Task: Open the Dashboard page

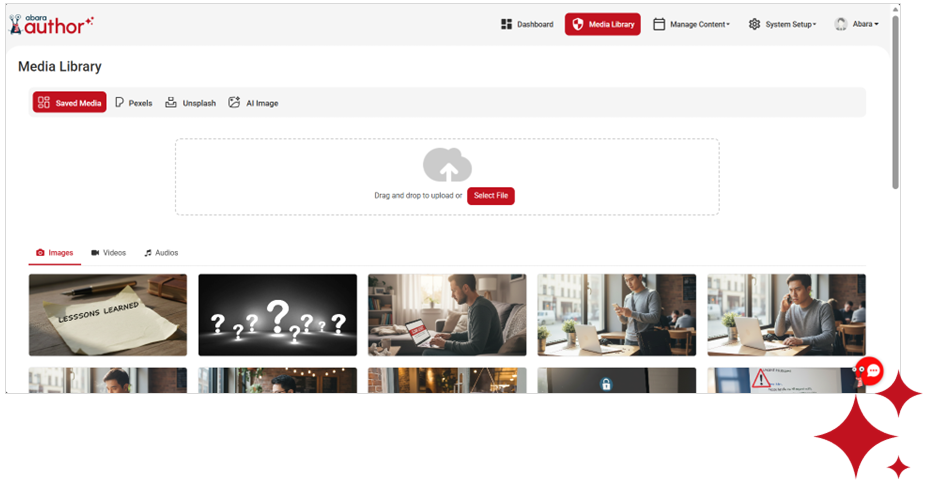Action: tap(527, 24)
